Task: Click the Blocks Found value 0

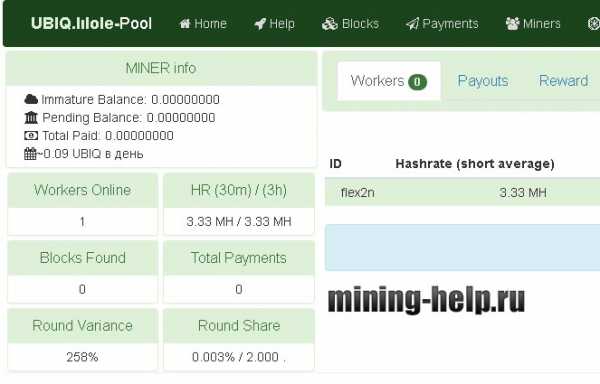Action: pos(82,289)
